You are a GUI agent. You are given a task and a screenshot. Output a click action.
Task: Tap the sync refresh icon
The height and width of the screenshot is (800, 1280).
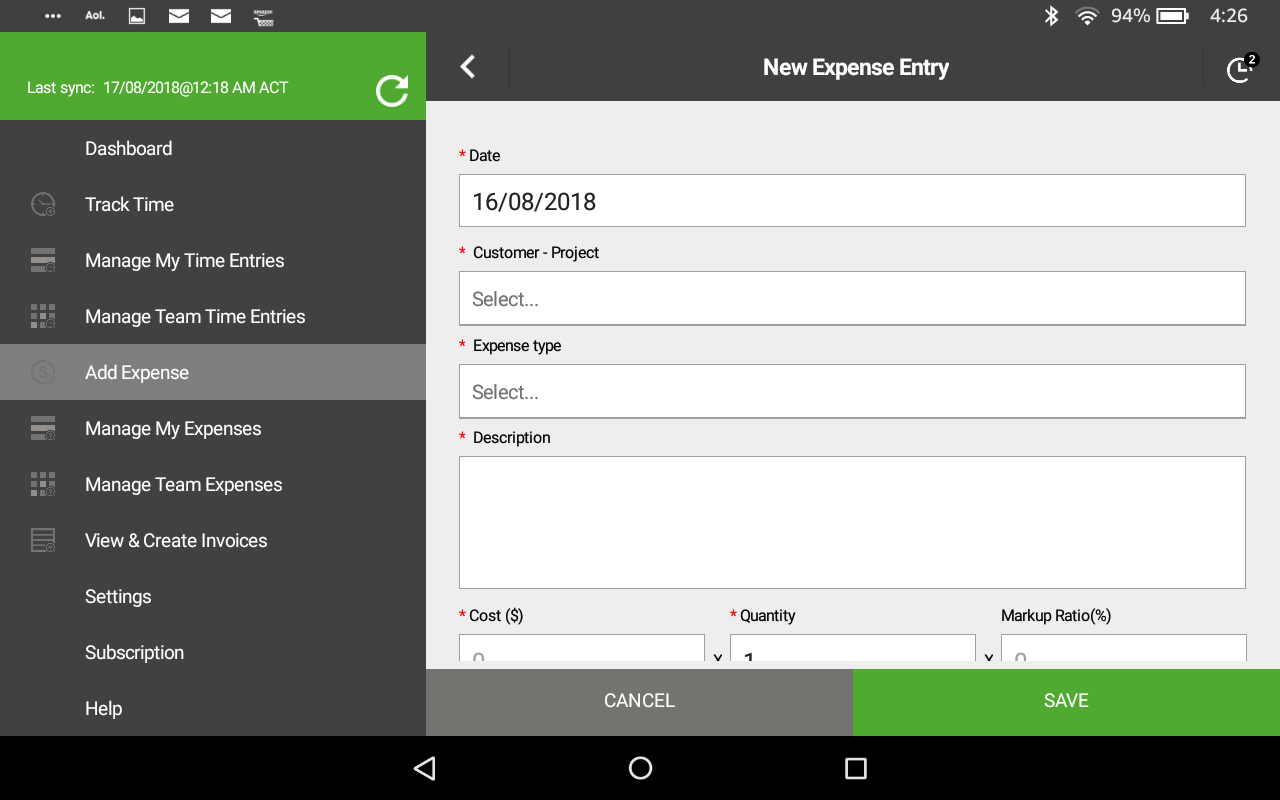point(392,90)
